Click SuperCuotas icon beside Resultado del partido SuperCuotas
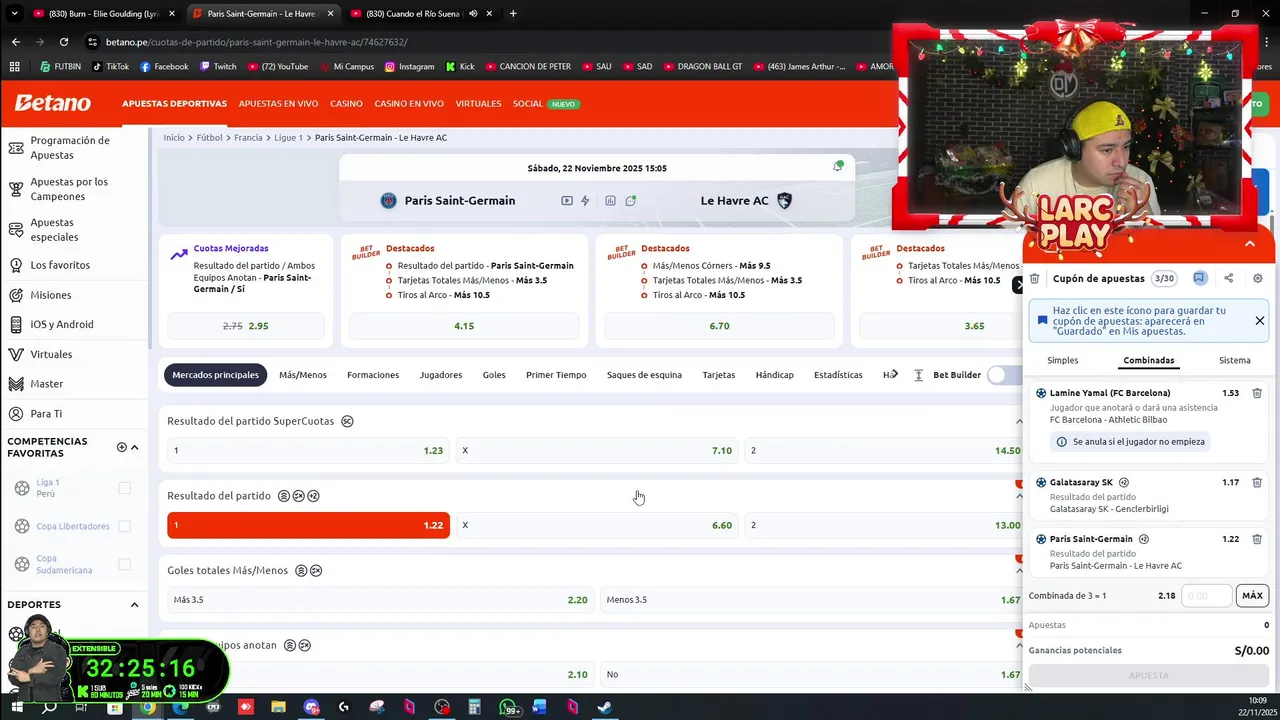Image resolution: width=1280 pixels, height=720 pixels. coord(347,421)
